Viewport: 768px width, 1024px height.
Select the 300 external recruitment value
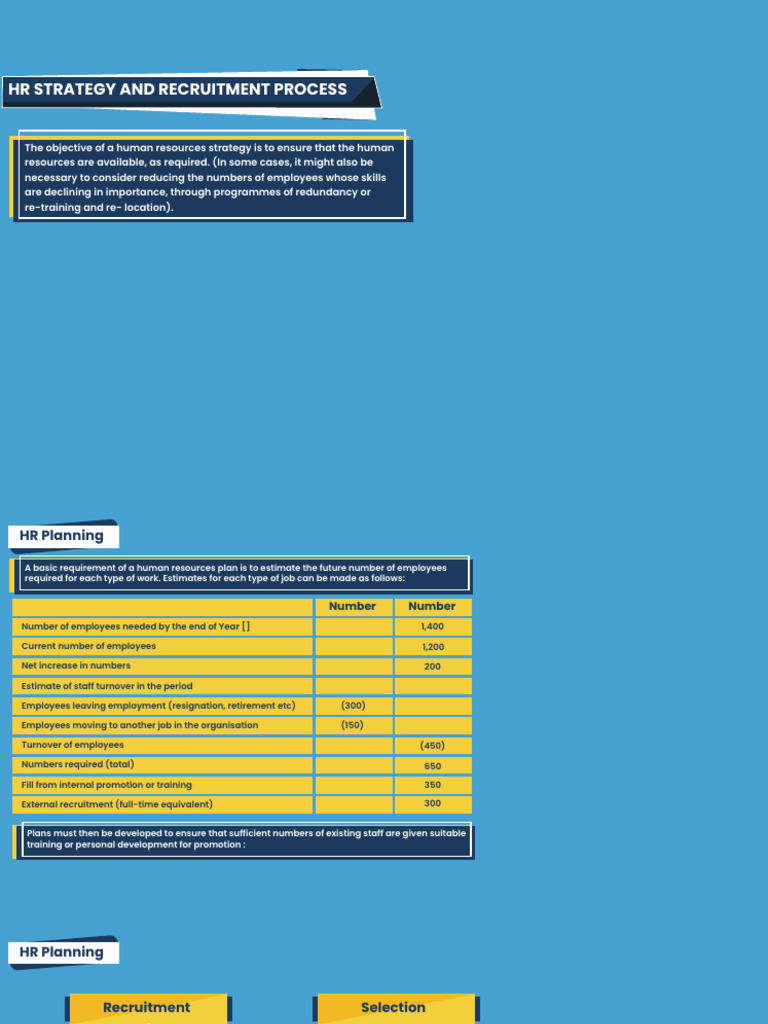(432, 803)
